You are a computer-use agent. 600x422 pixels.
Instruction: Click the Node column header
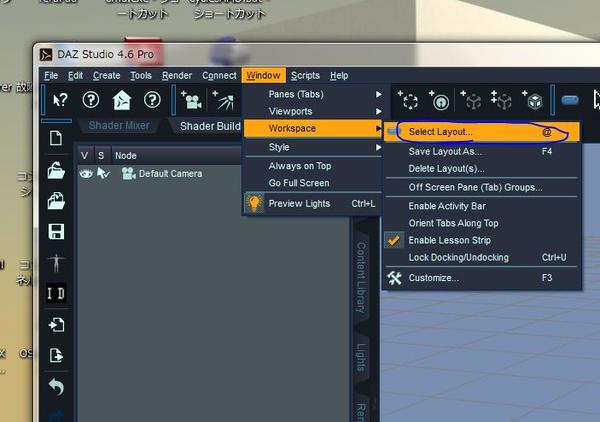point(176,156)
